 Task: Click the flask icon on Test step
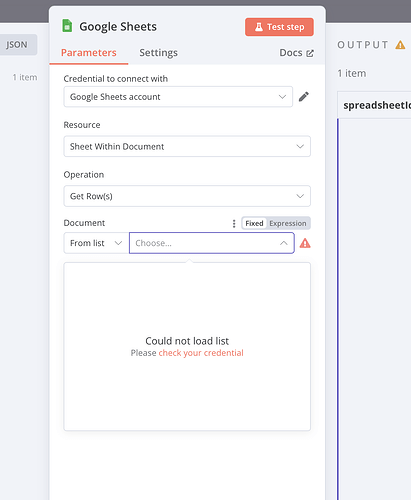click(x=259, y=27)
